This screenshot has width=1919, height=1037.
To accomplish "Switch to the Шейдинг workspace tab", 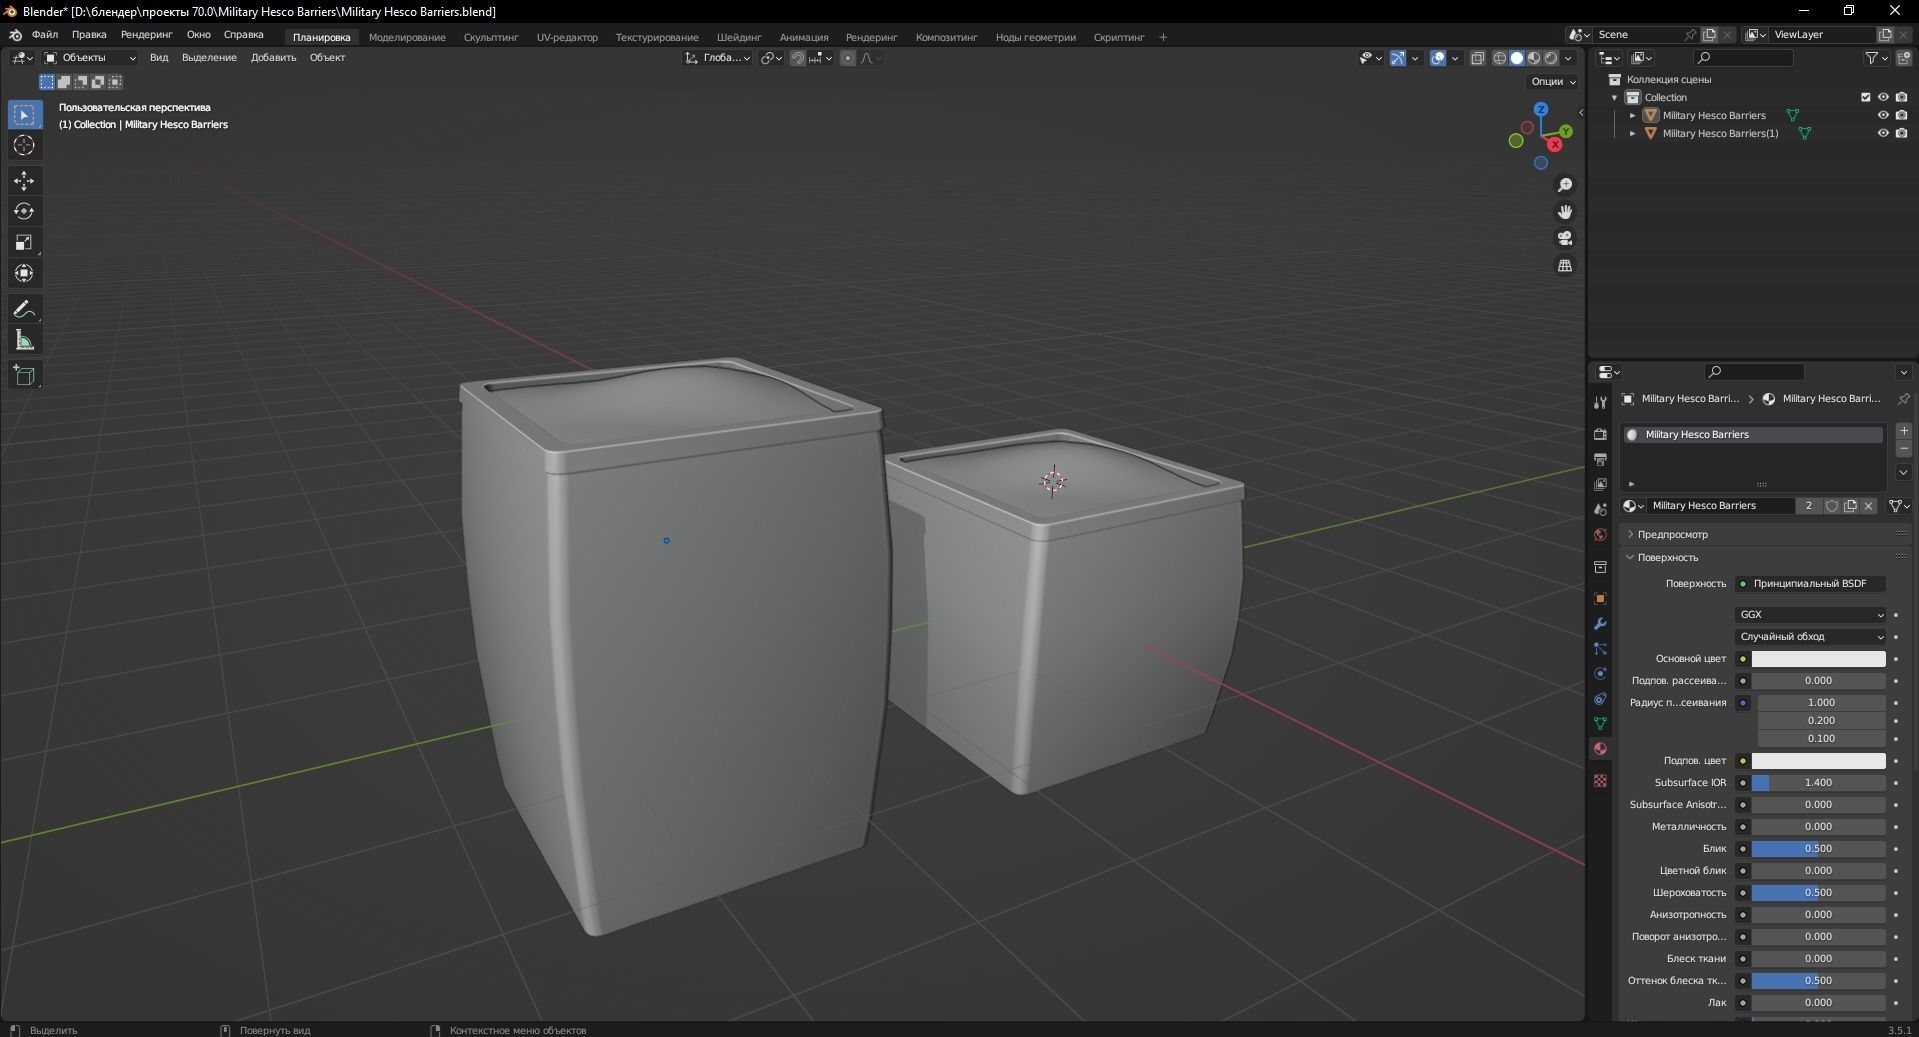I will click(739, 37).
